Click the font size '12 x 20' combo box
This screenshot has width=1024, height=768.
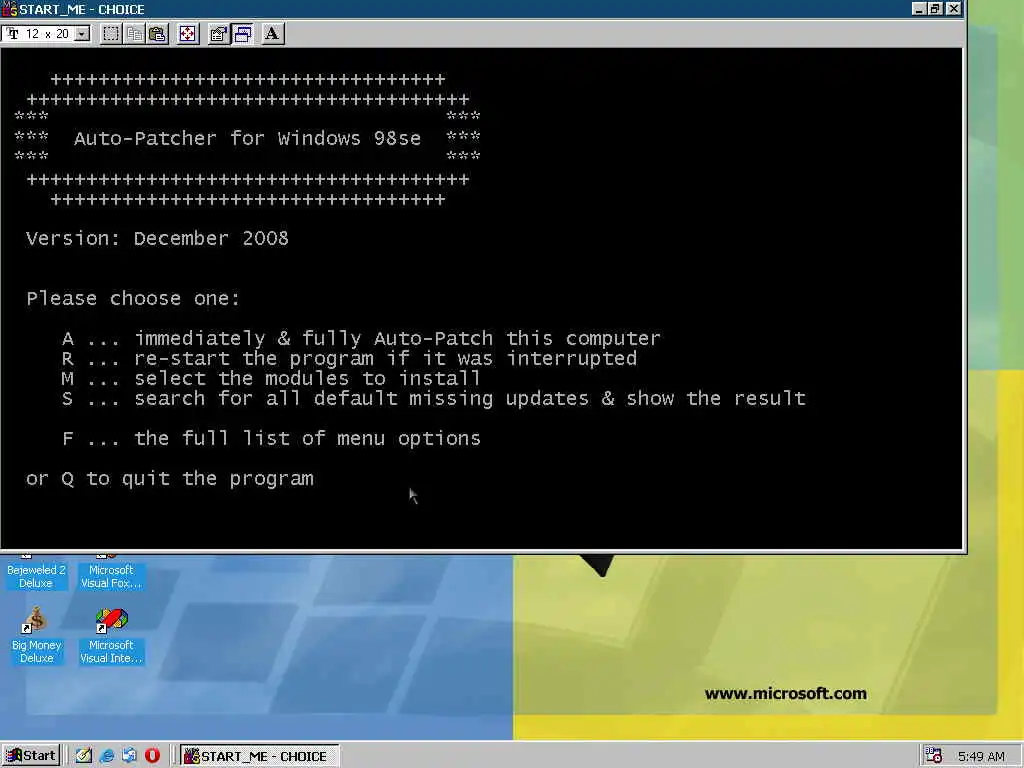click(46, 34)
